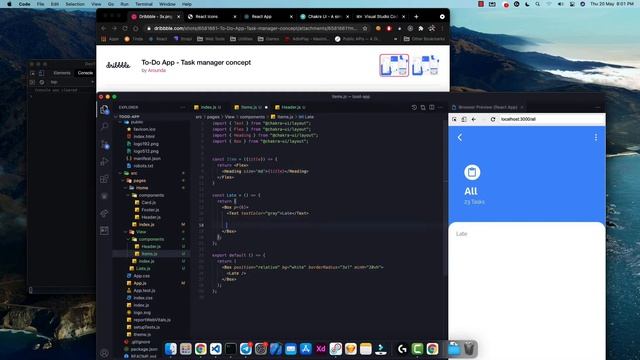Click the clipboard icon above All in preview
Viewport: 640px width, 360px height.
point(472,172)
